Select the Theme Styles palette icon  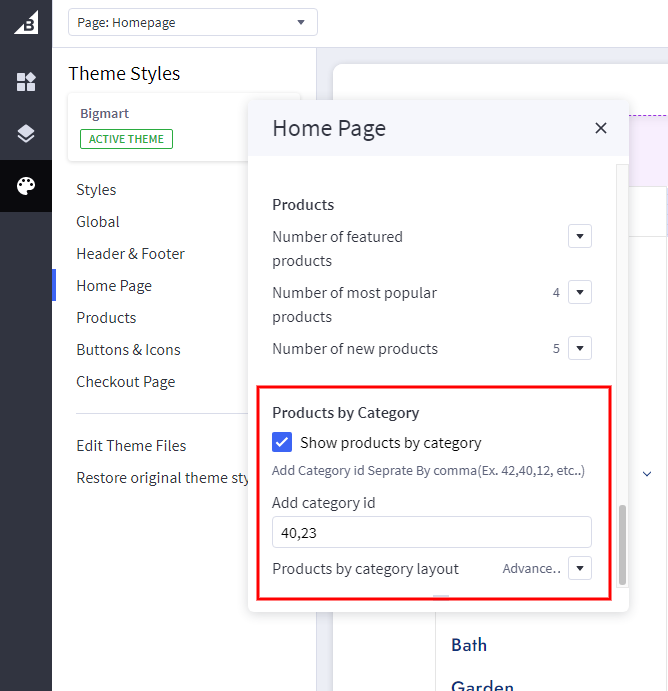tap(26, 187)
